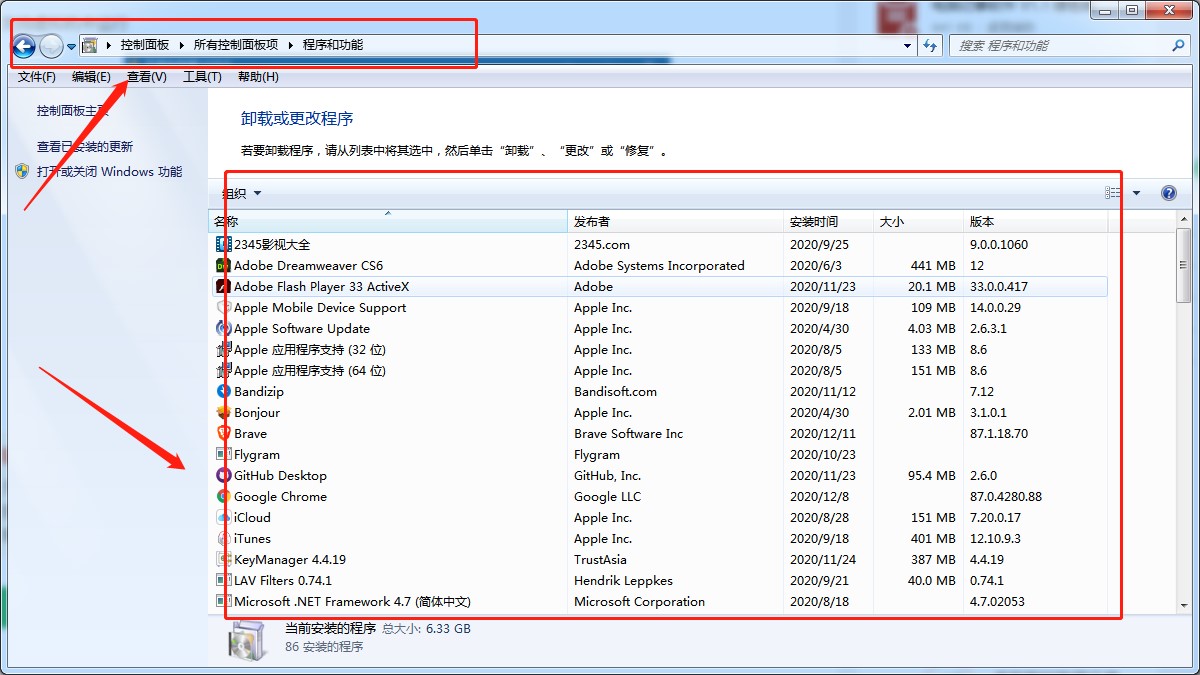Viewport: 1200px width, 675px height.
Task: Click the back navigation arrow button
Action: tap(24, 46)
